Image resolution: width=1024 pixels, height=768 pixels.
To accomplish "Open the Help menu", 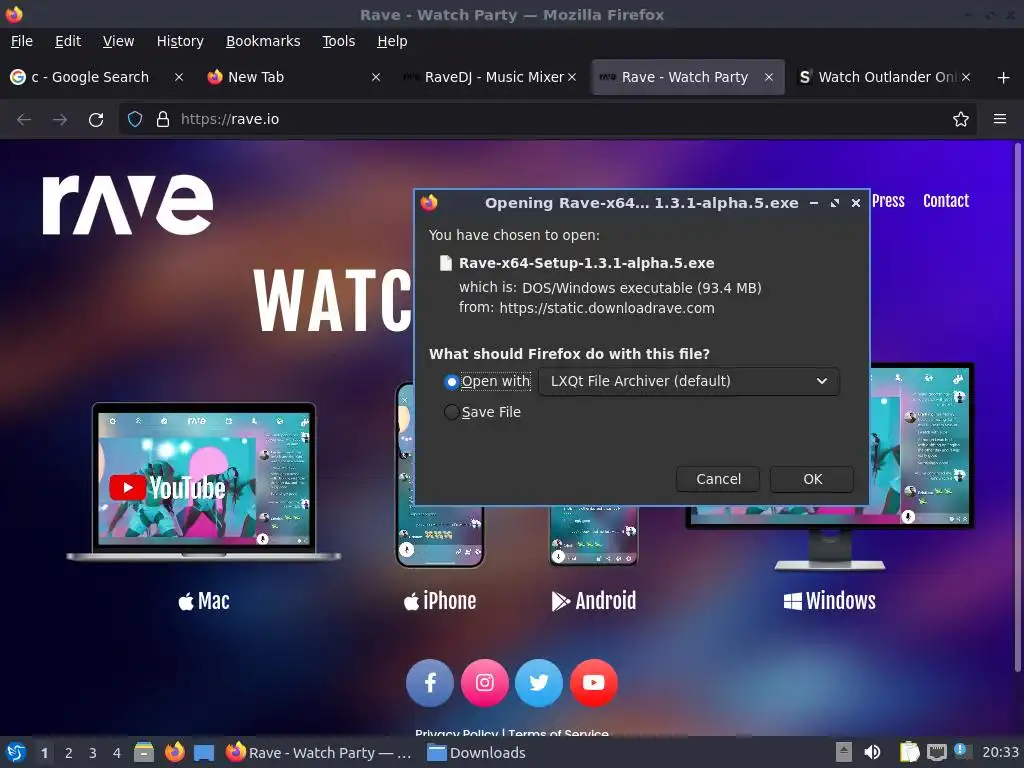I will pyautogui.click(x=392, y=41).
